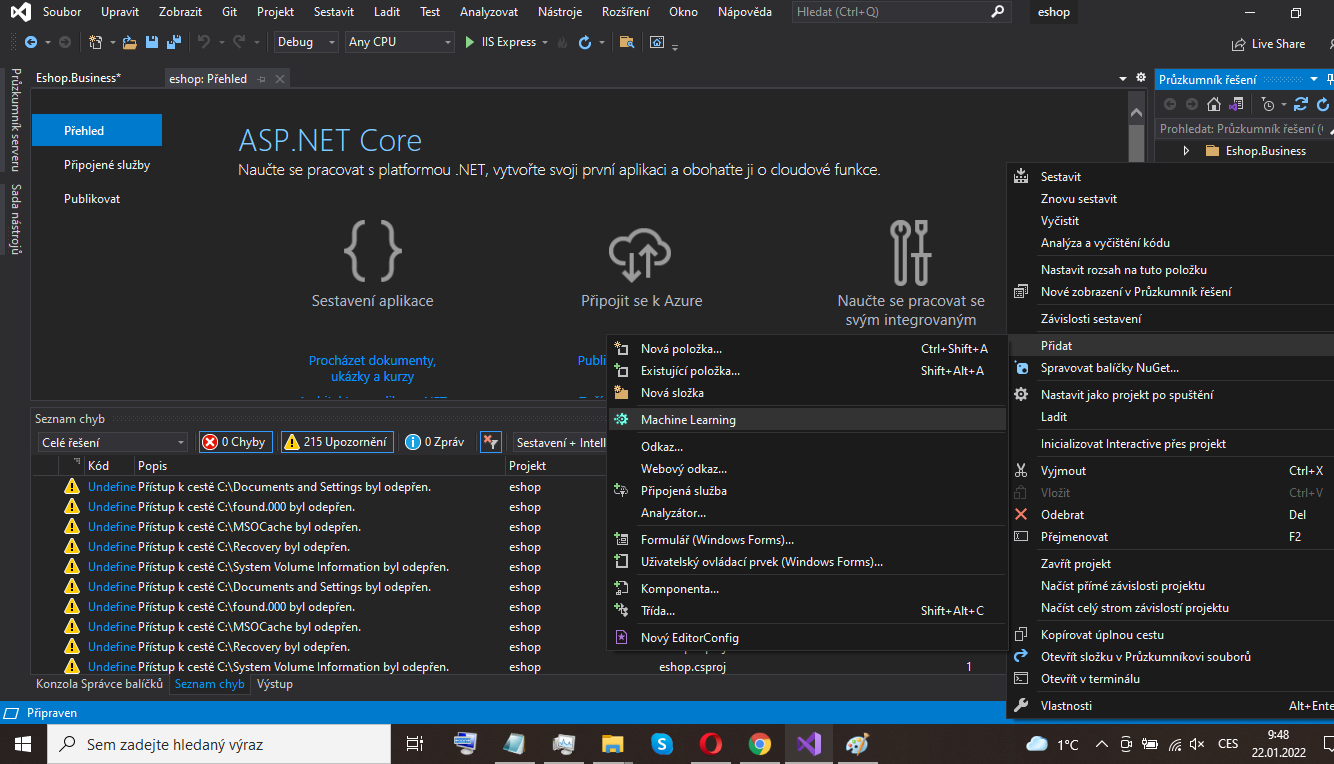Viewport: 1334px width, 764px height.
Task: Open the Any CPU platform dropdown
Action: click(400, 42)
